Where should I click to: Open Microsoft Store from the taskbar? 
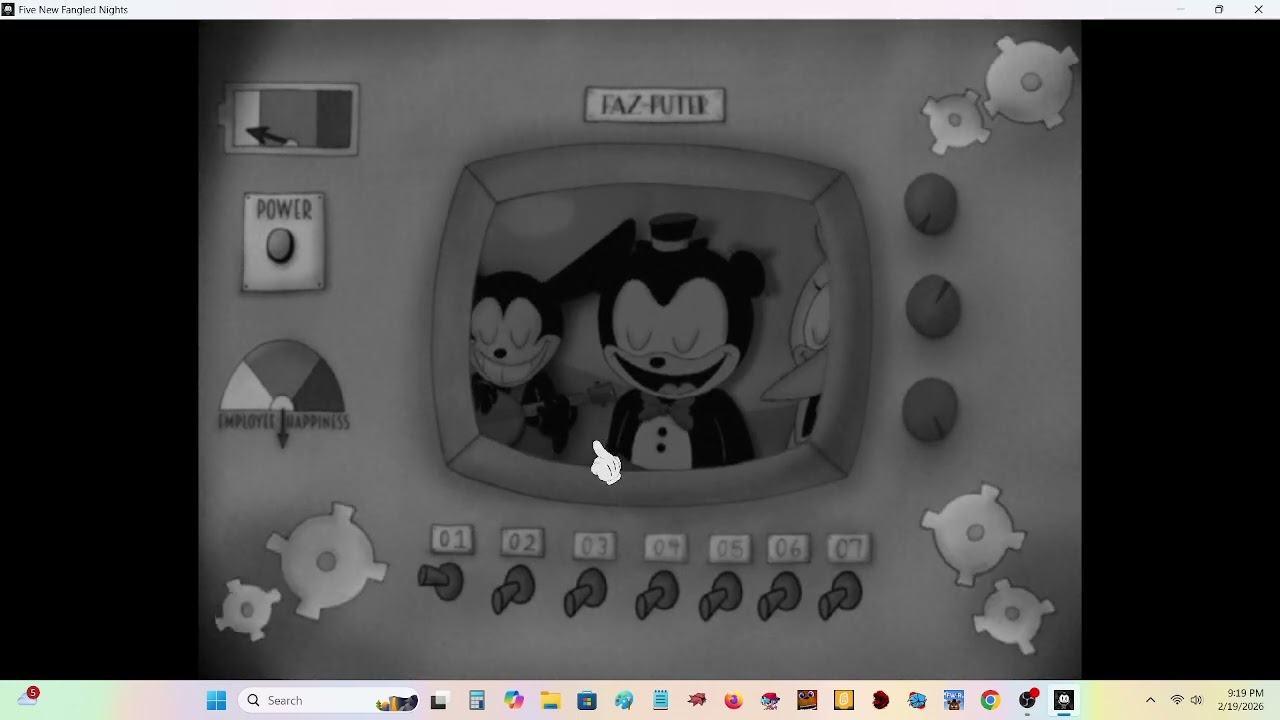click(587, 700)
